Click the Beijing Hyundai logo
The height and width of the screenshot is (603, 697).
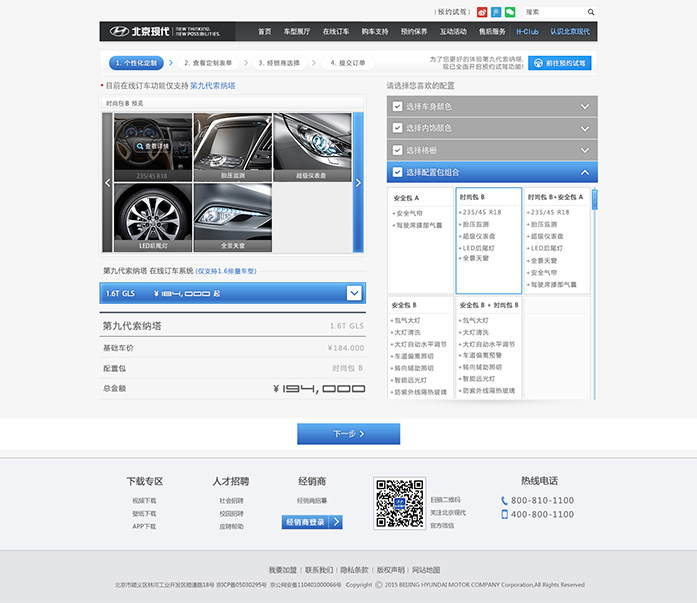pos(135,31)
